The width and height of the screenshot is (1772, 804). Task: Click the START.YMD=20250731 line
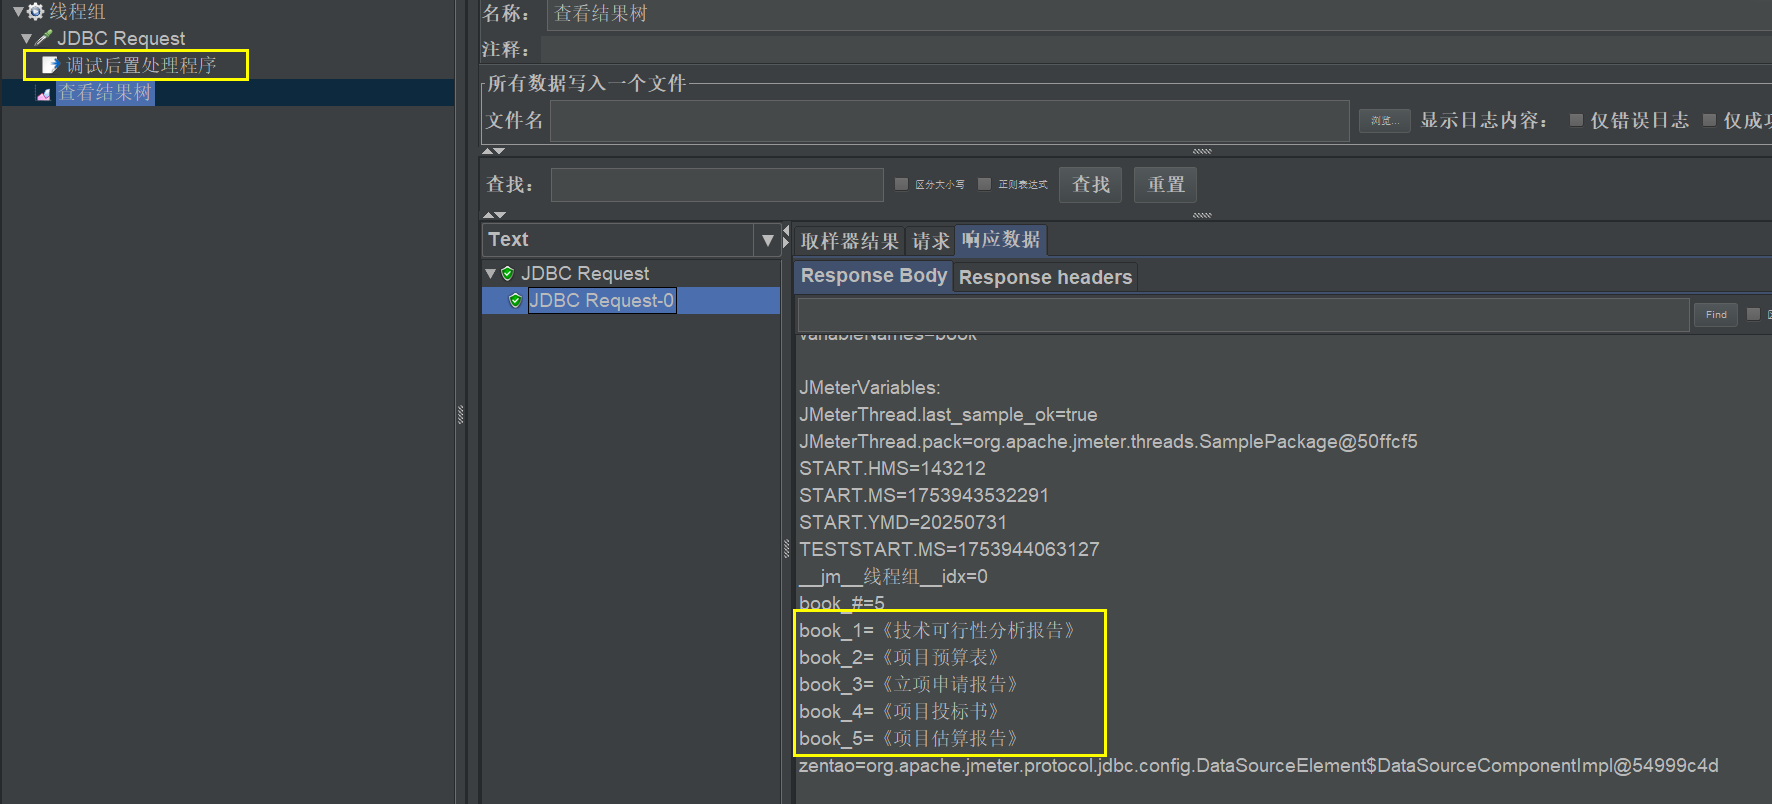click(x=903, y=522)
